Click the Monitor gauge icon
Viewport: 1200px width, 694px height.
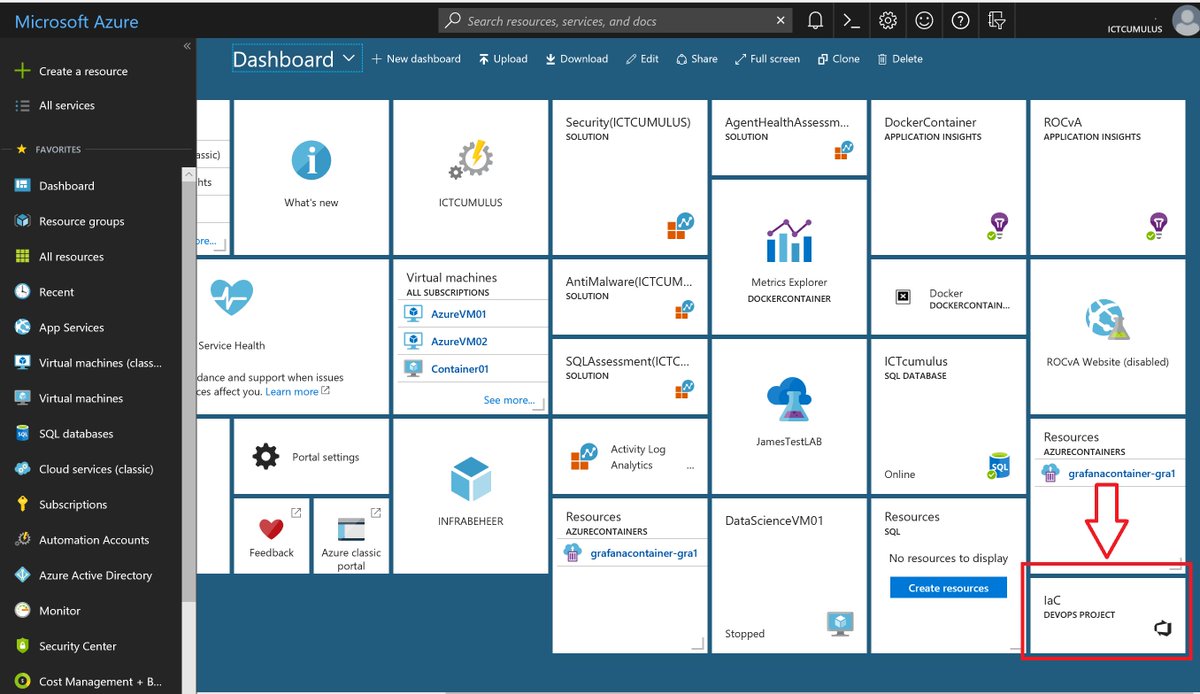[x=22, y=611]
